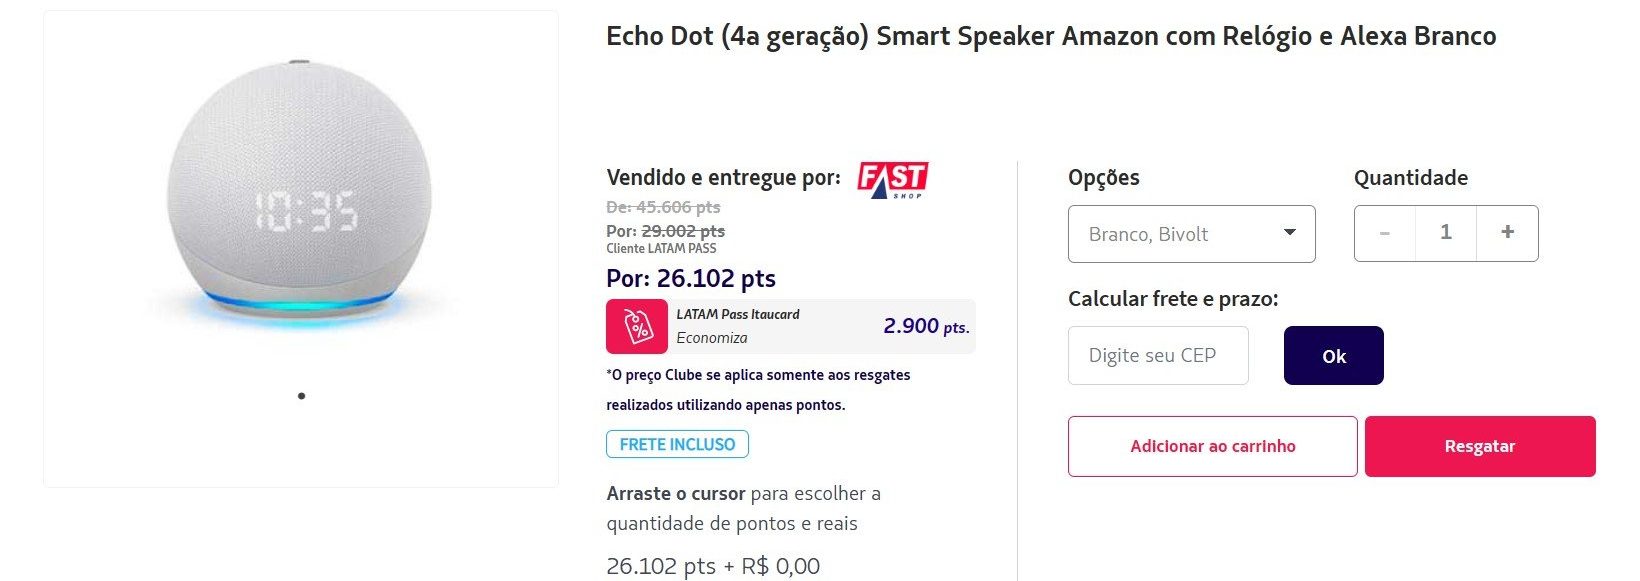
Task: Click the LATAM Pass Itaucard savings banner
Action: 791,326
